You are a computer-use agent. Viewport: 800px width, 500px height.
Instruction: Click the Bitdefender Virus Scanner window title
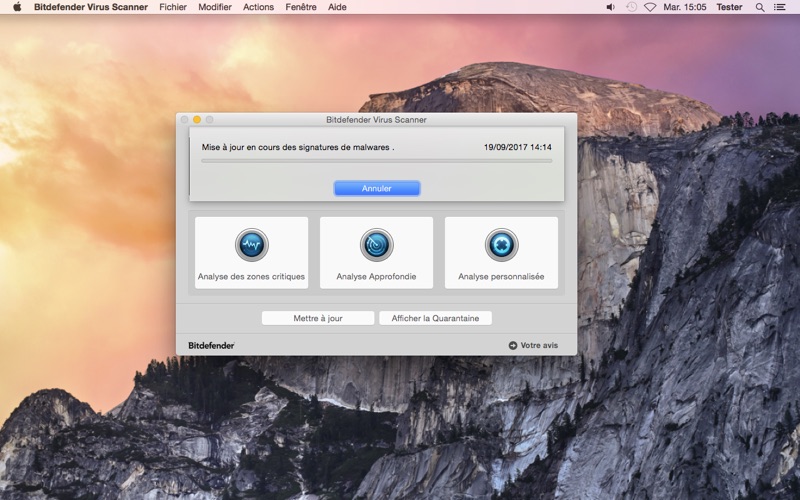pyautogui.click(x=376, y=119)
